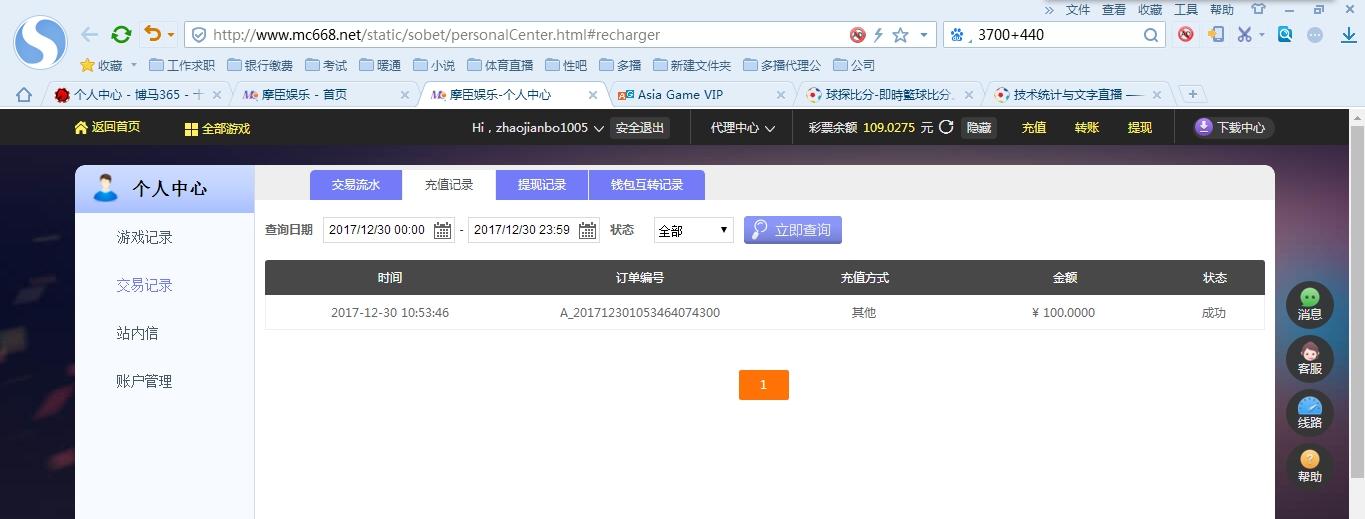The height and width of the screenshot is (519, 1365).
Task: Refresh the lottery balance with circular arrow
Action: click(x=946, y=128)
